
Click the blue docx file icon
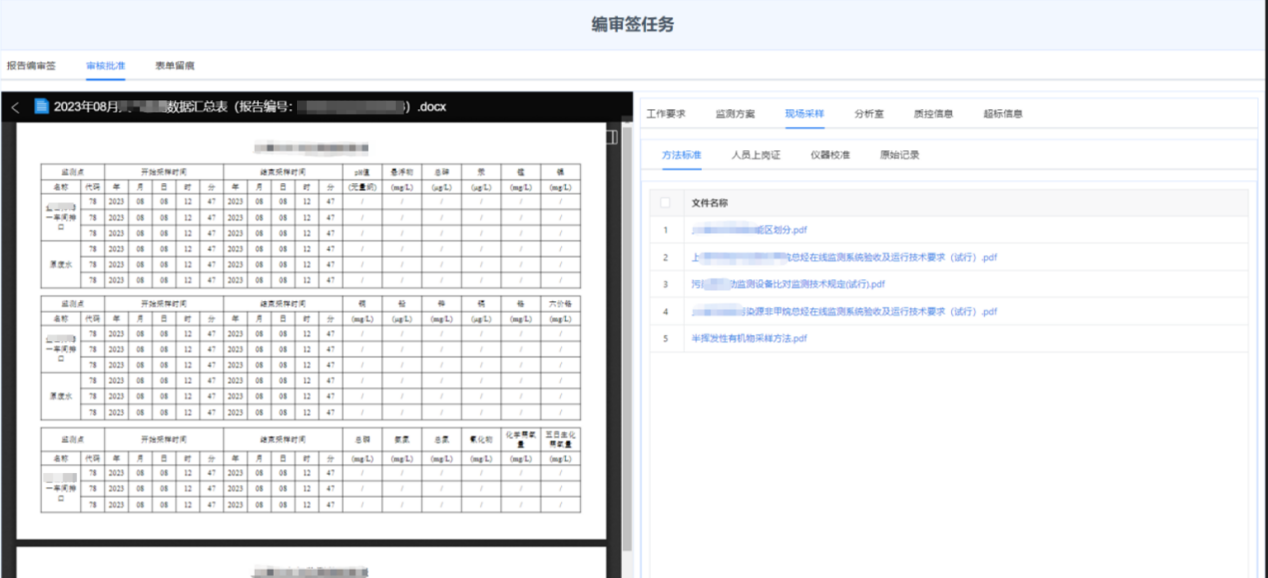[x=41, y=106]
